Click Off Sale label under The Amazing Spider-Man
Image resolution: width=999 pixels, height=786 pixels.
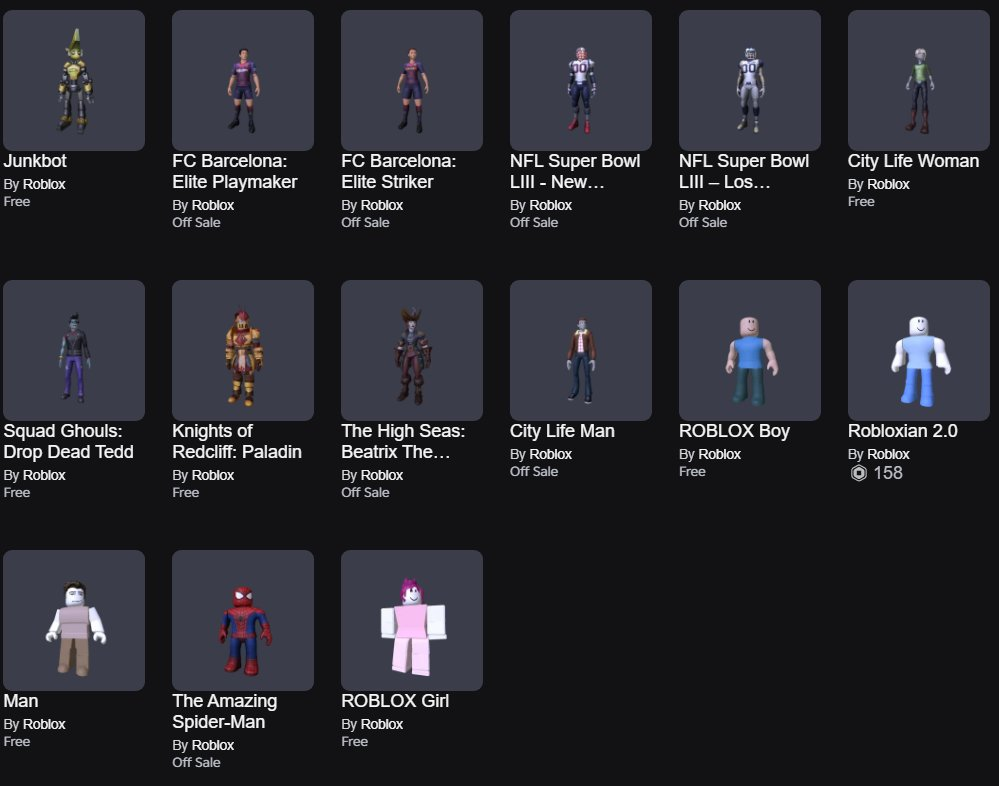click(x=196, y=763)
